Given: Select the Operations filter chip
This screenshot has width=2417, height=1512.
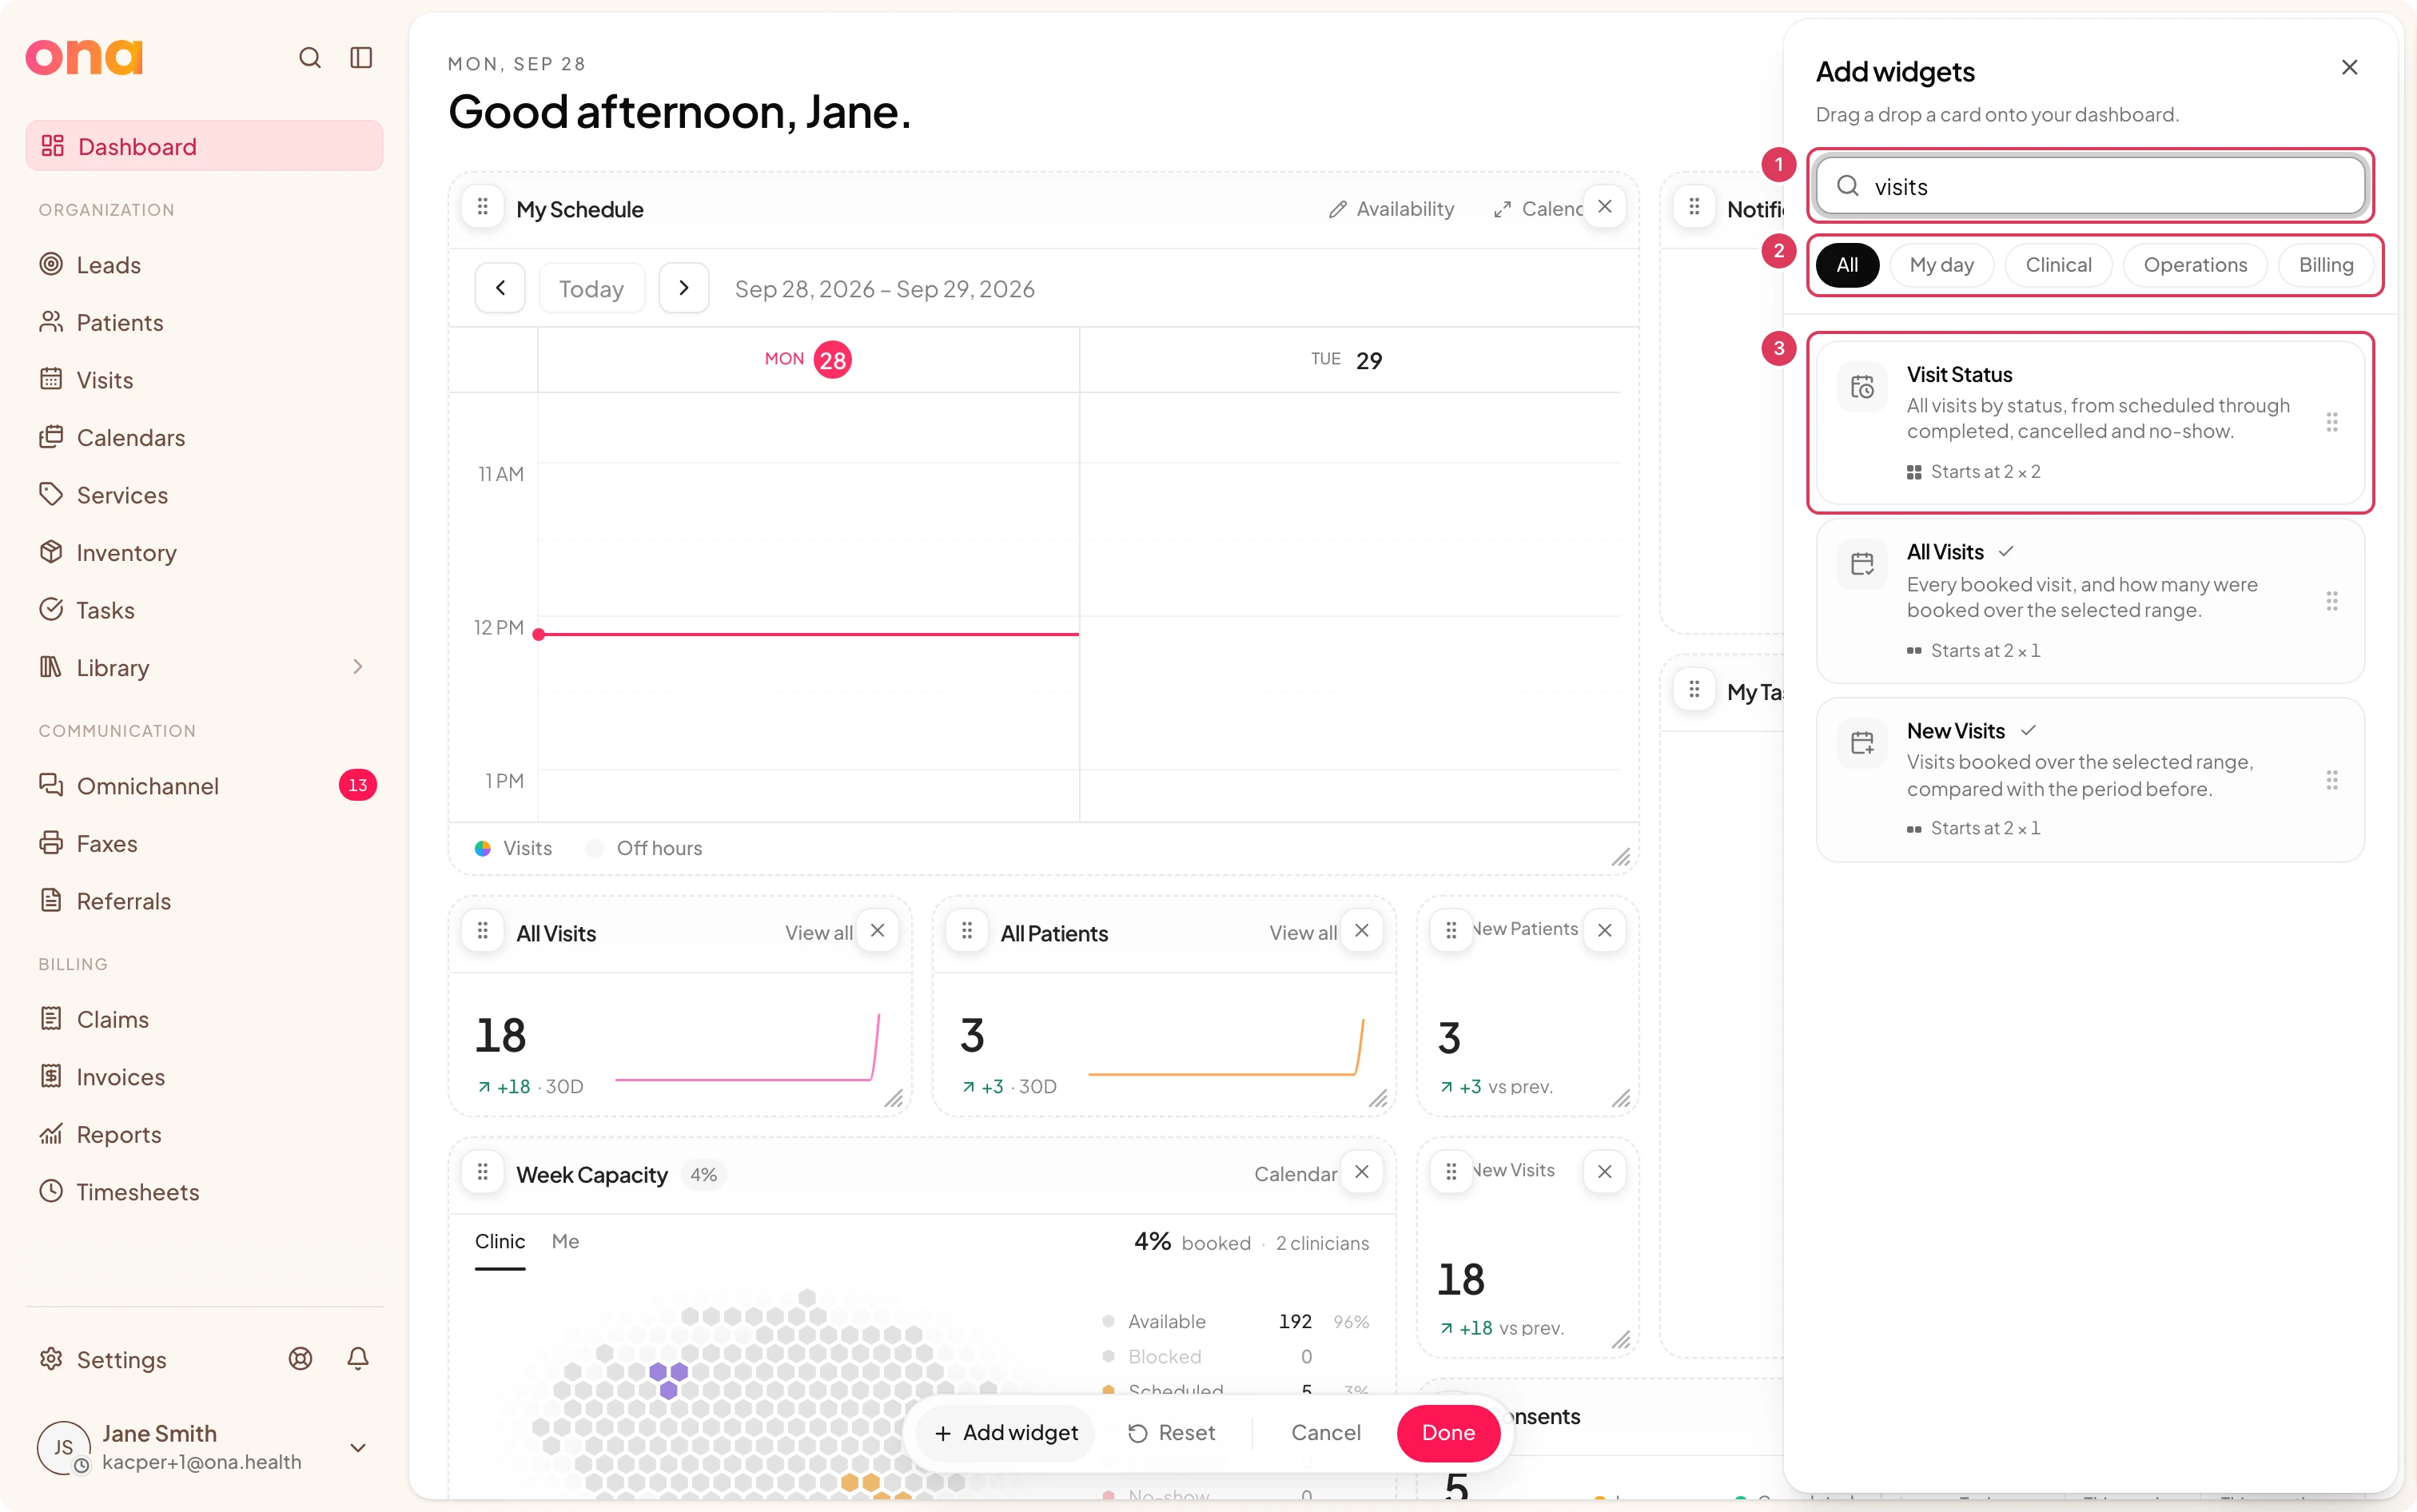Looking at the screenshot, I should 2195,264.
